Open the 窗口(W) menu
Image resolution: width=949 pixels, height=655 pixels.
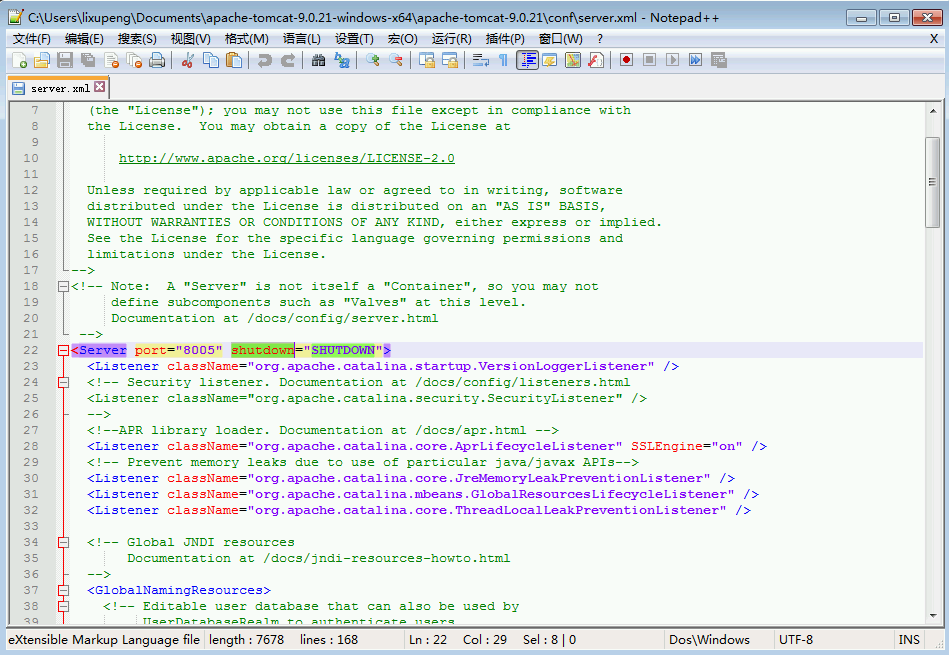(560, 39)
